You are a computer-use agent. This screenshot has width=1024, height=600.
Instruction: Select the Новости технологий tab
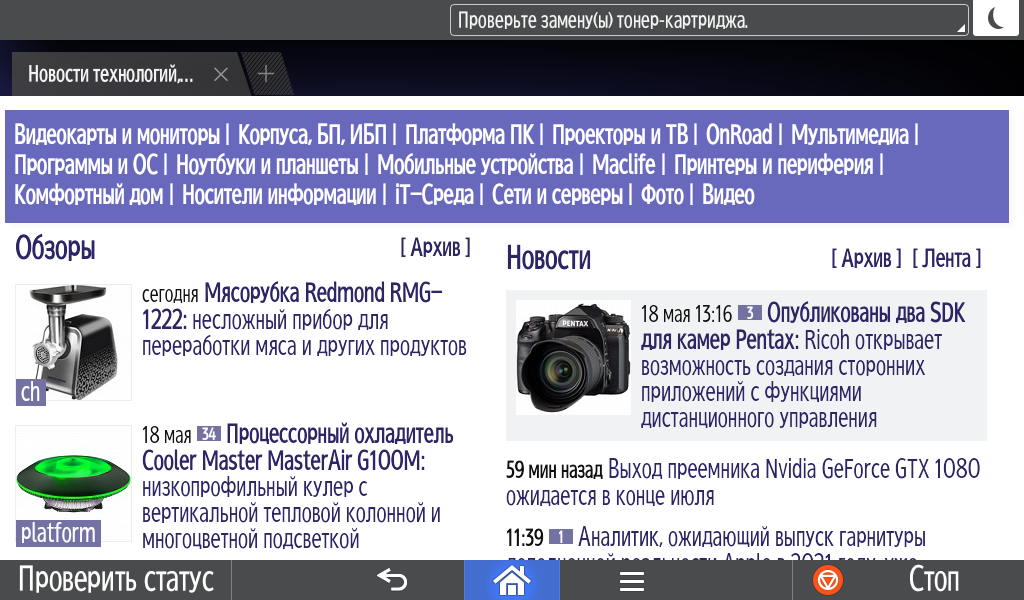tap(110, 74)
